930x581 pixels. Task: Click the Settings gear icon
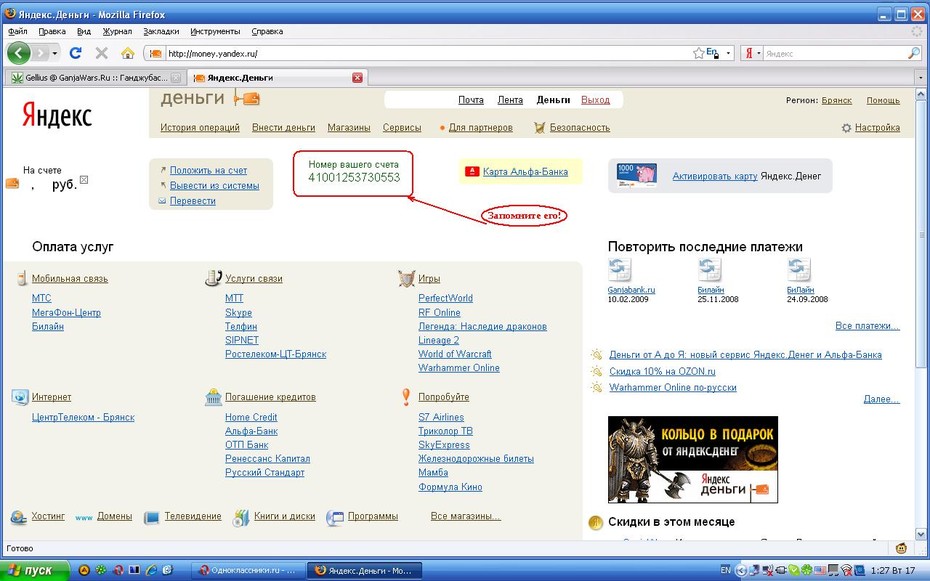tap(846, 128)
